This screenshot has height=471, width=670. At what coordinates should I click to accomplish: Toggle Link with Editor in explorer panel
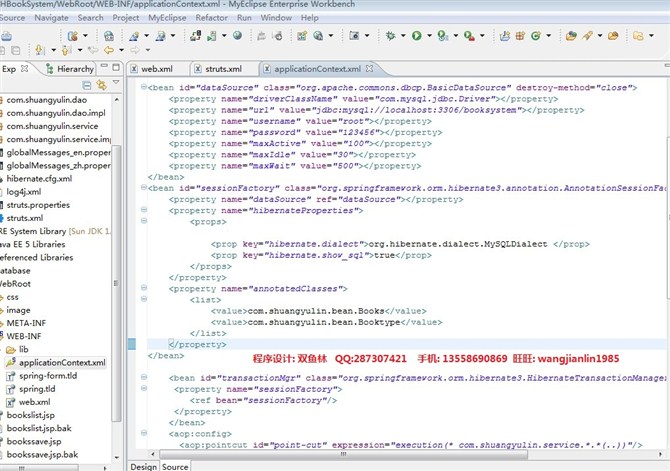(102, 85)
